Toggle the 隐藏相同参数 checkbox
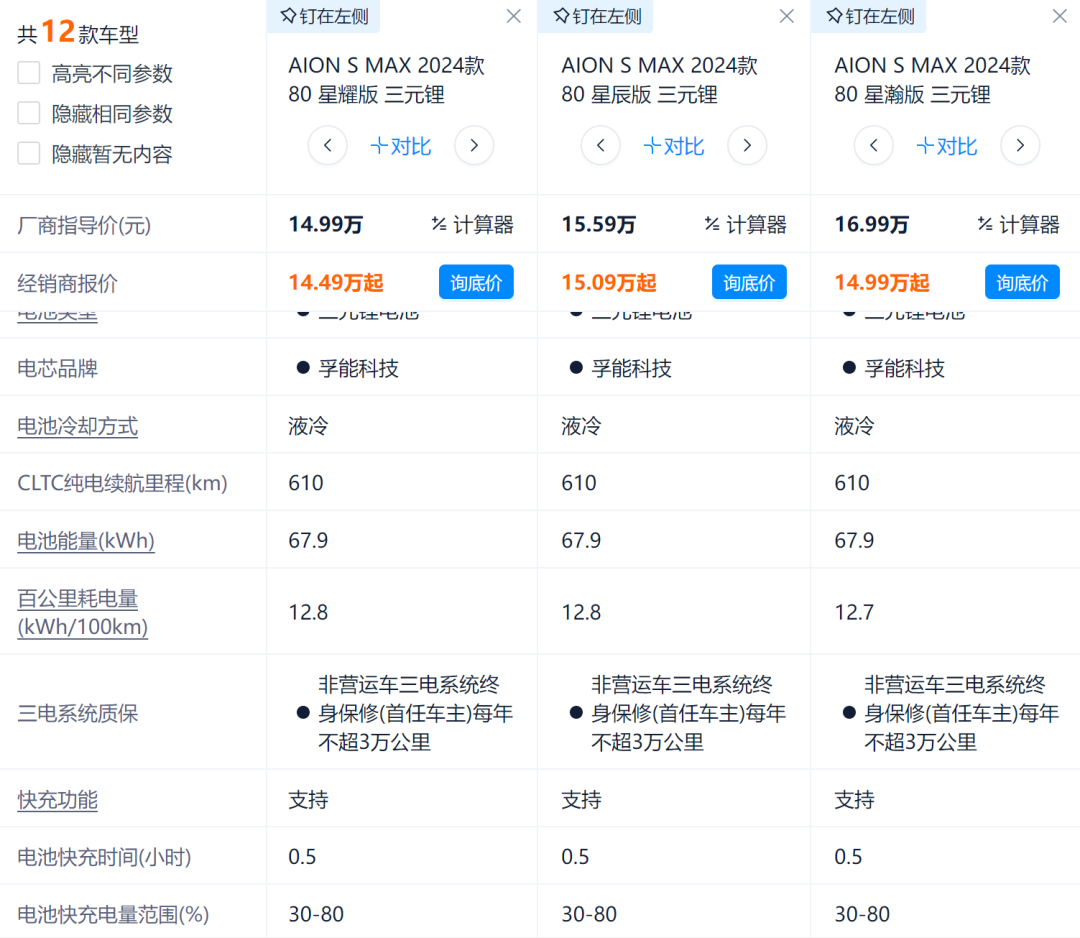1080x938 pixels. (x=30, y=114)
